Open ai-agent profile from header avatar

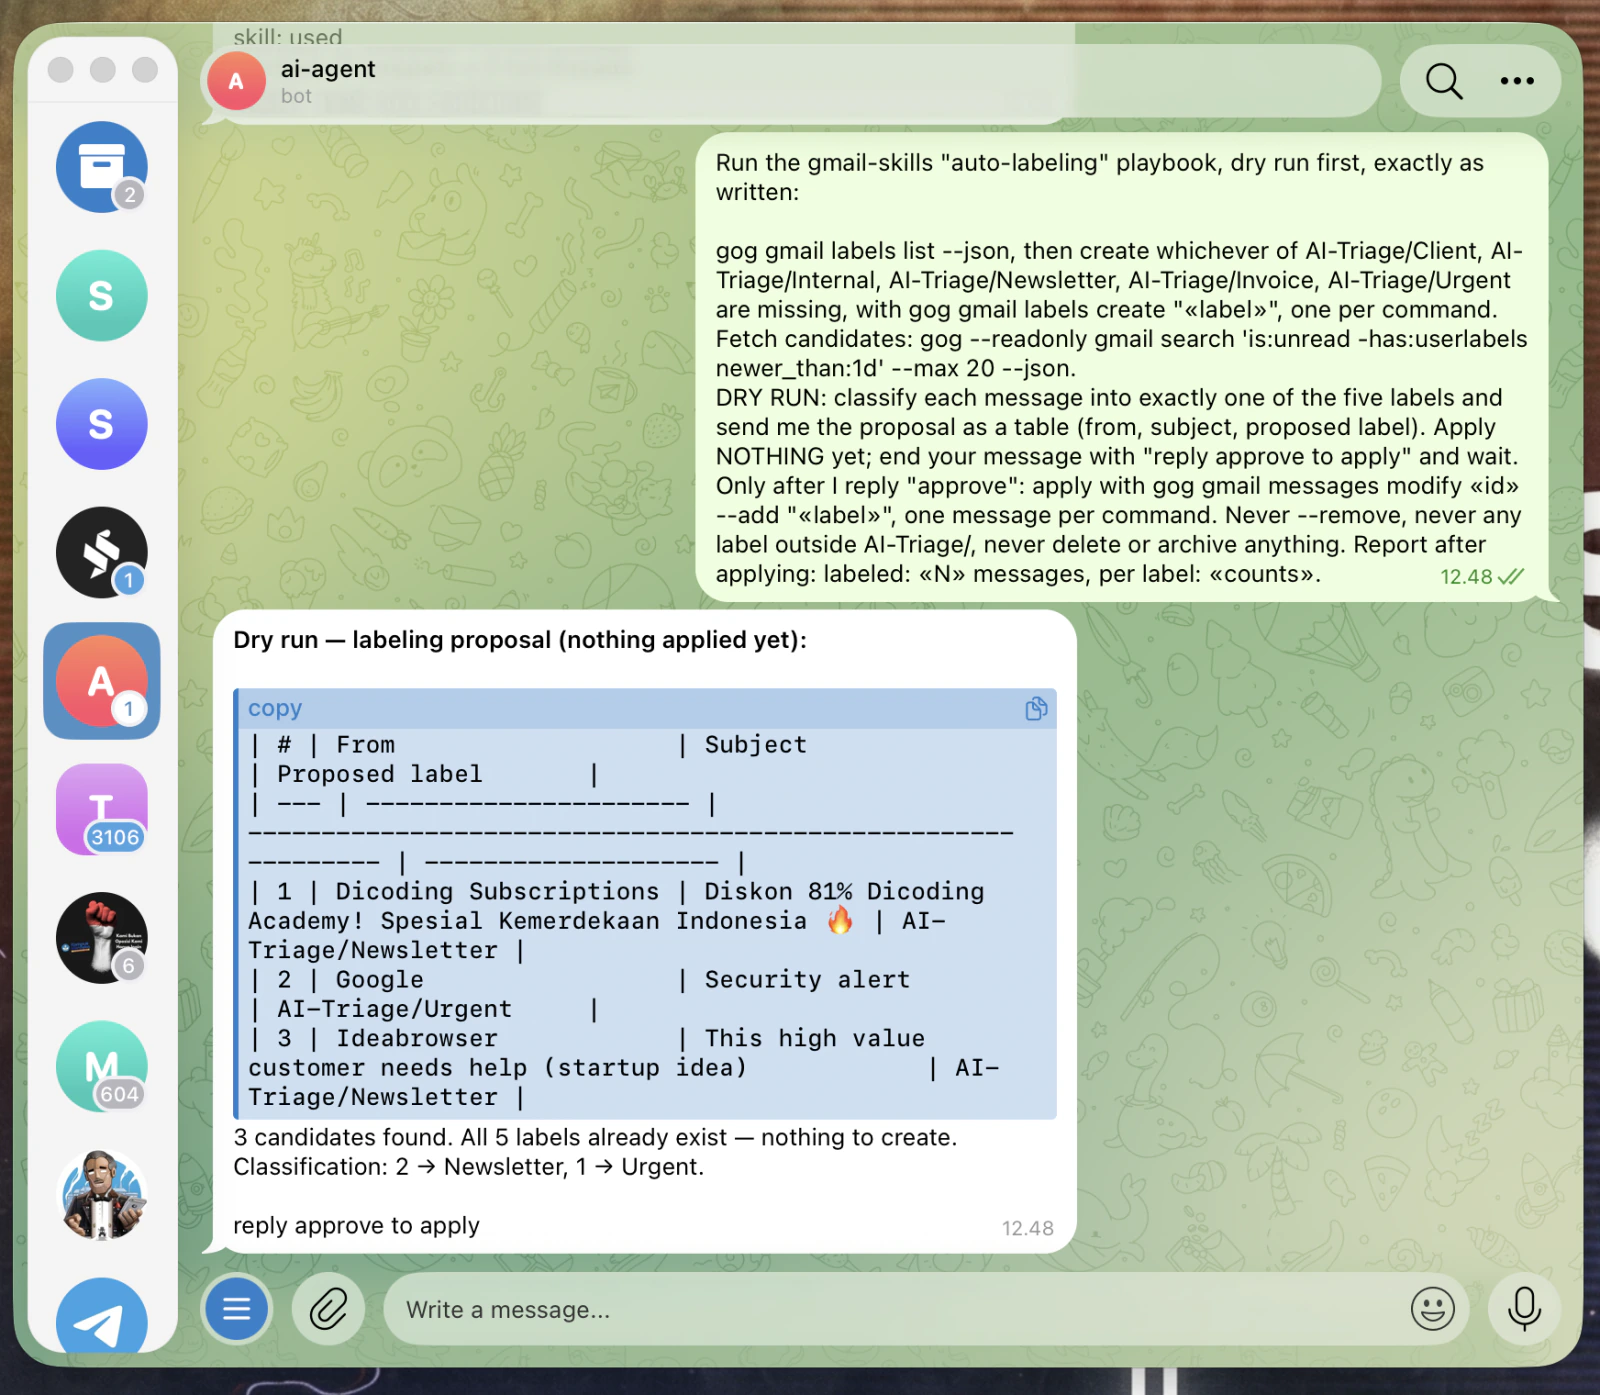(236, 81)
